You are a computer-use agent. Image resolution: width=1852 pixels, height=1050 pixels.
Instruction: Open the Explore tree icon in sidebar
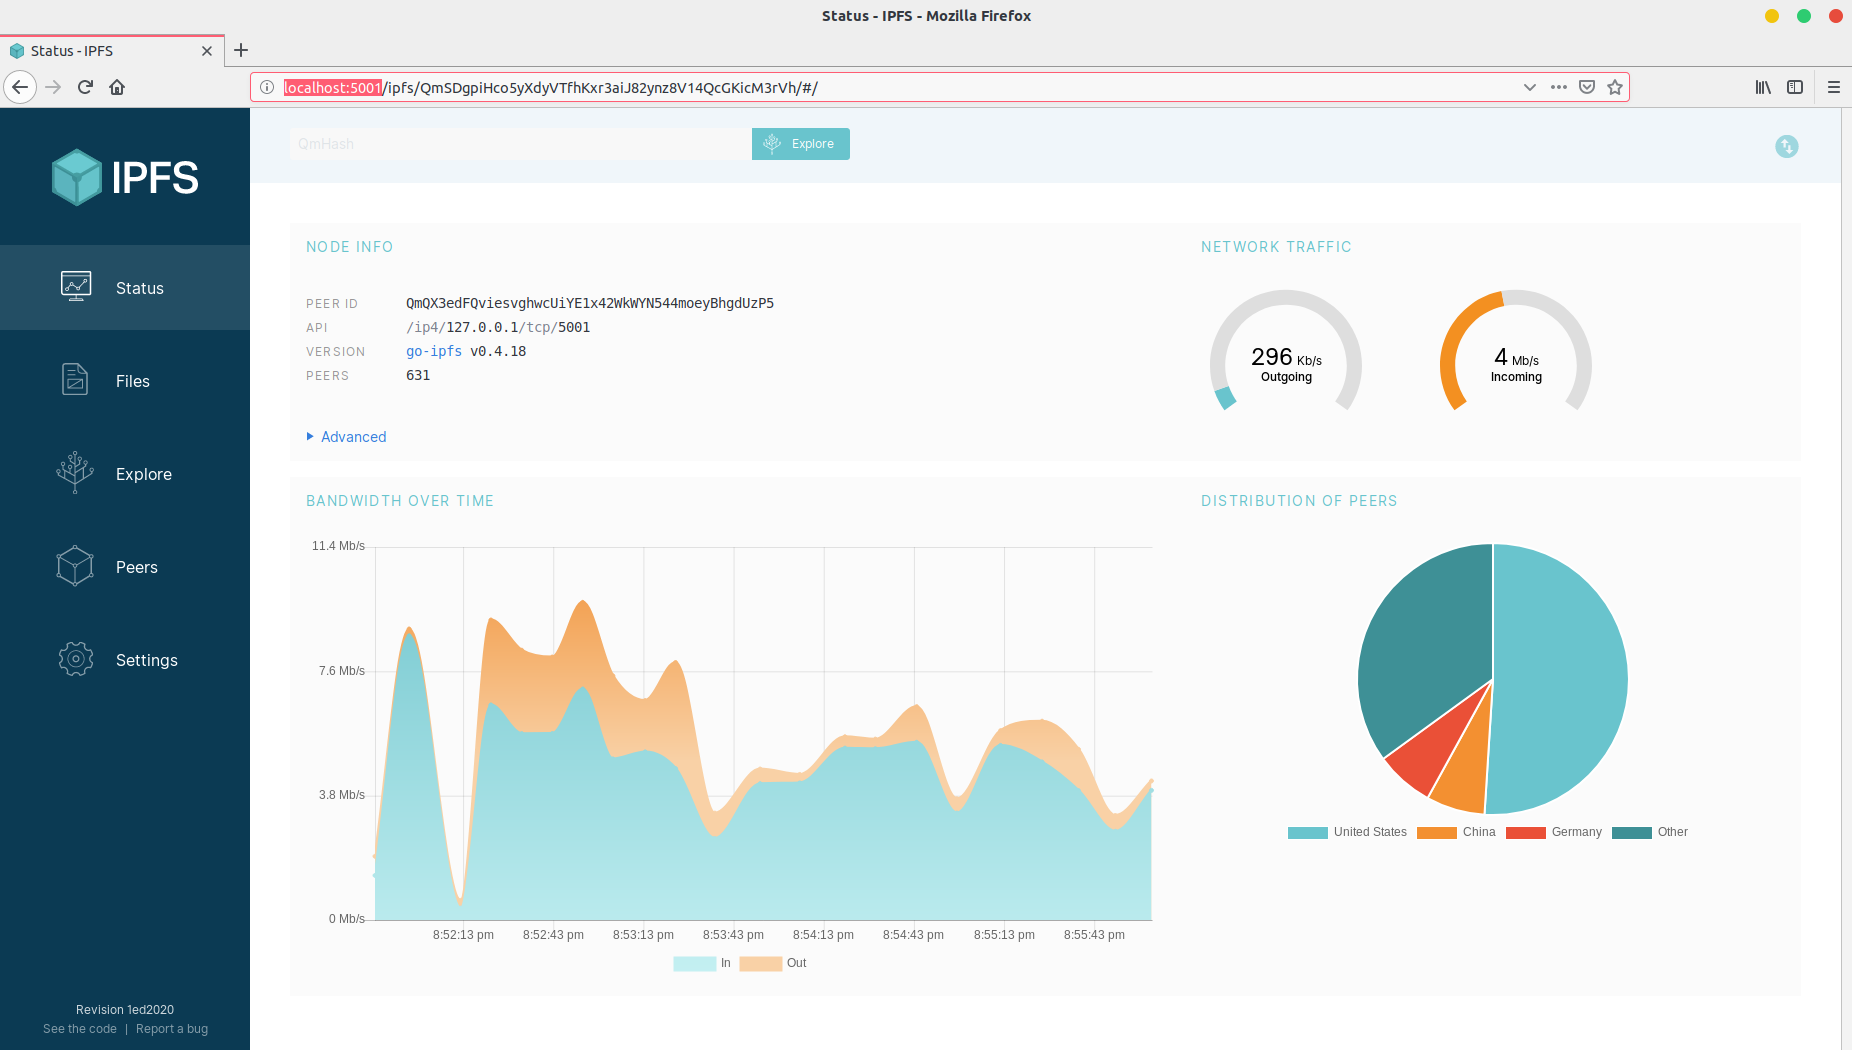[75, 473]
